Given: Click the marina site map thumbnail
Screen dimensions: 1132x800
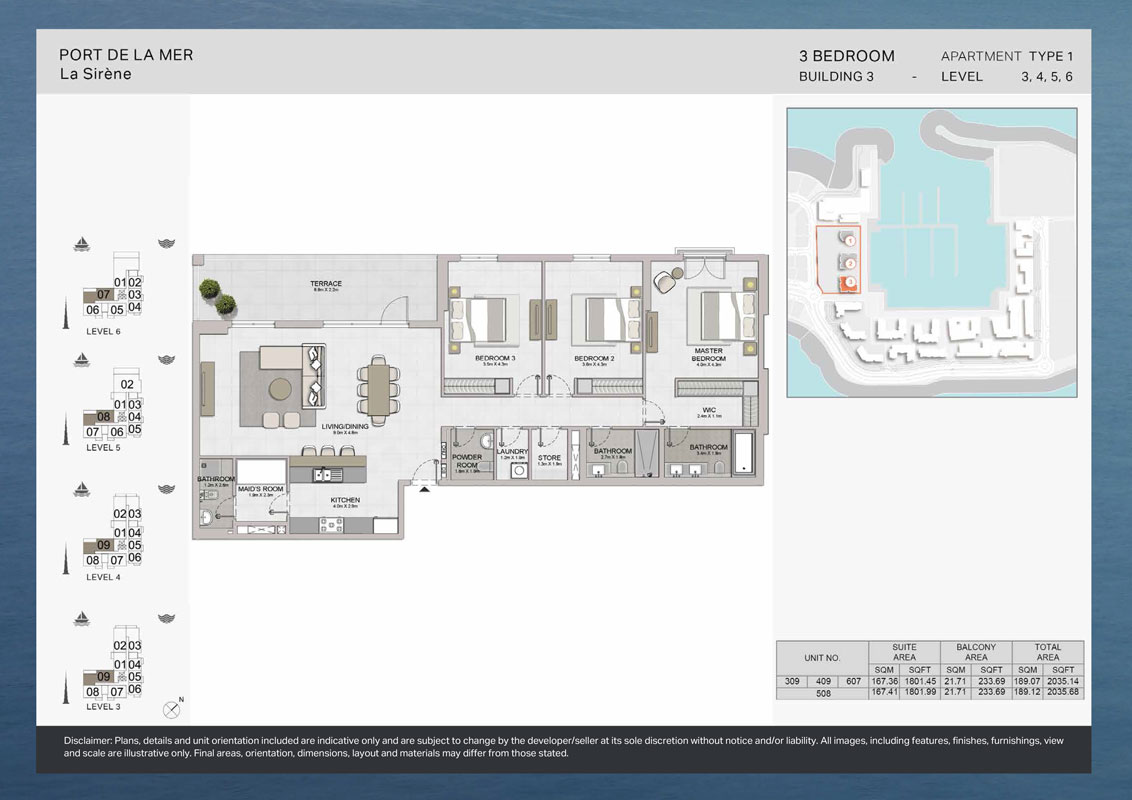Looking at the screenshot, I should point(931,253).
